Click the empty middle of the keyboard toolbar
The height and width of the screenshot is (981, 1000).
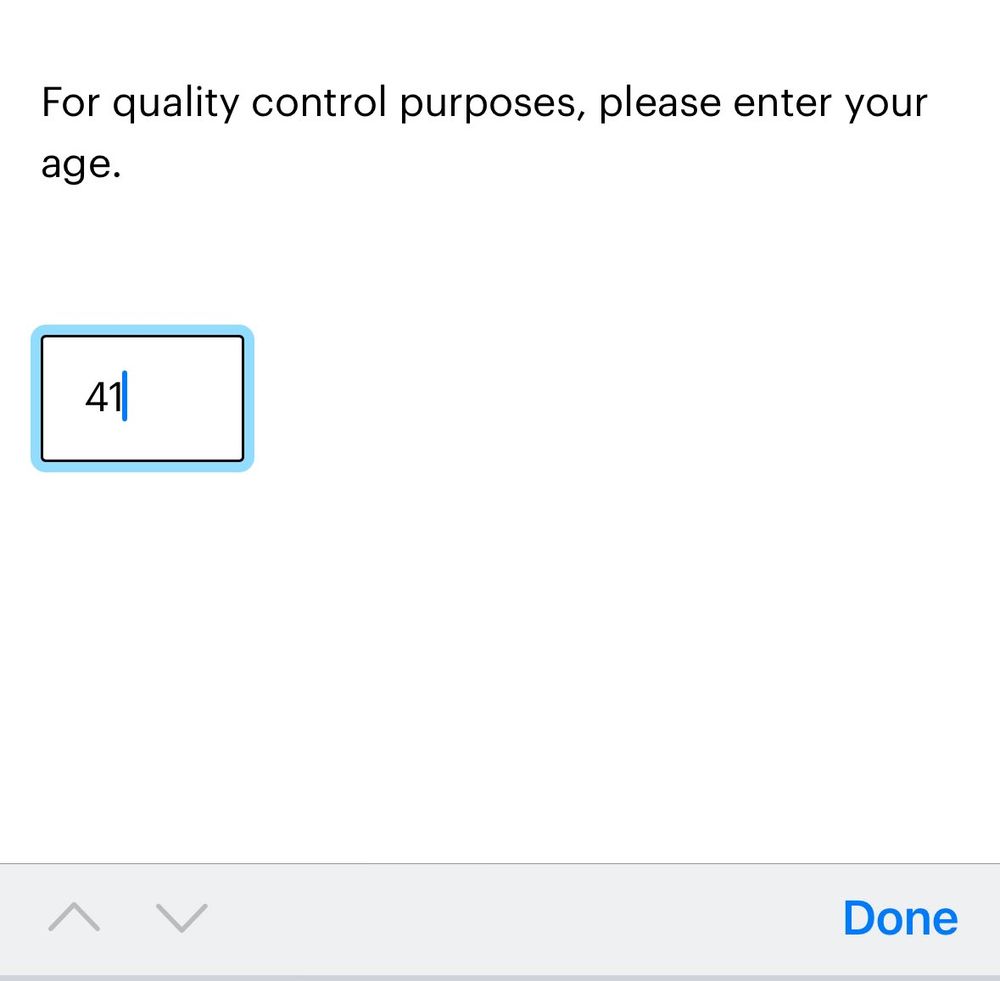click(523, 918)
